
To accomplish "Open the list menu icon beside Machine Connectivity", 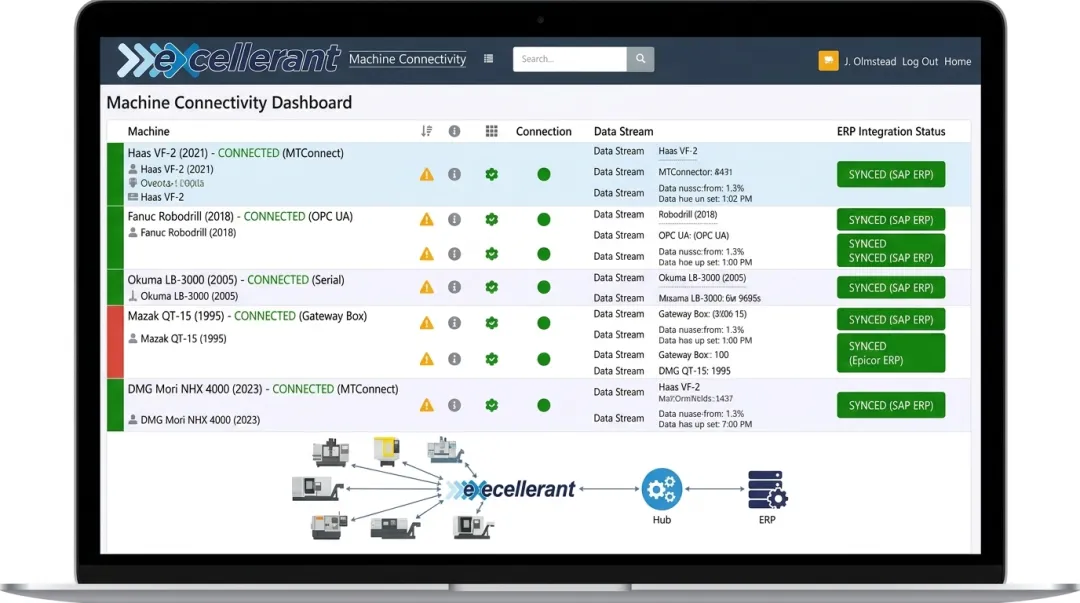I will click(488, 59).
